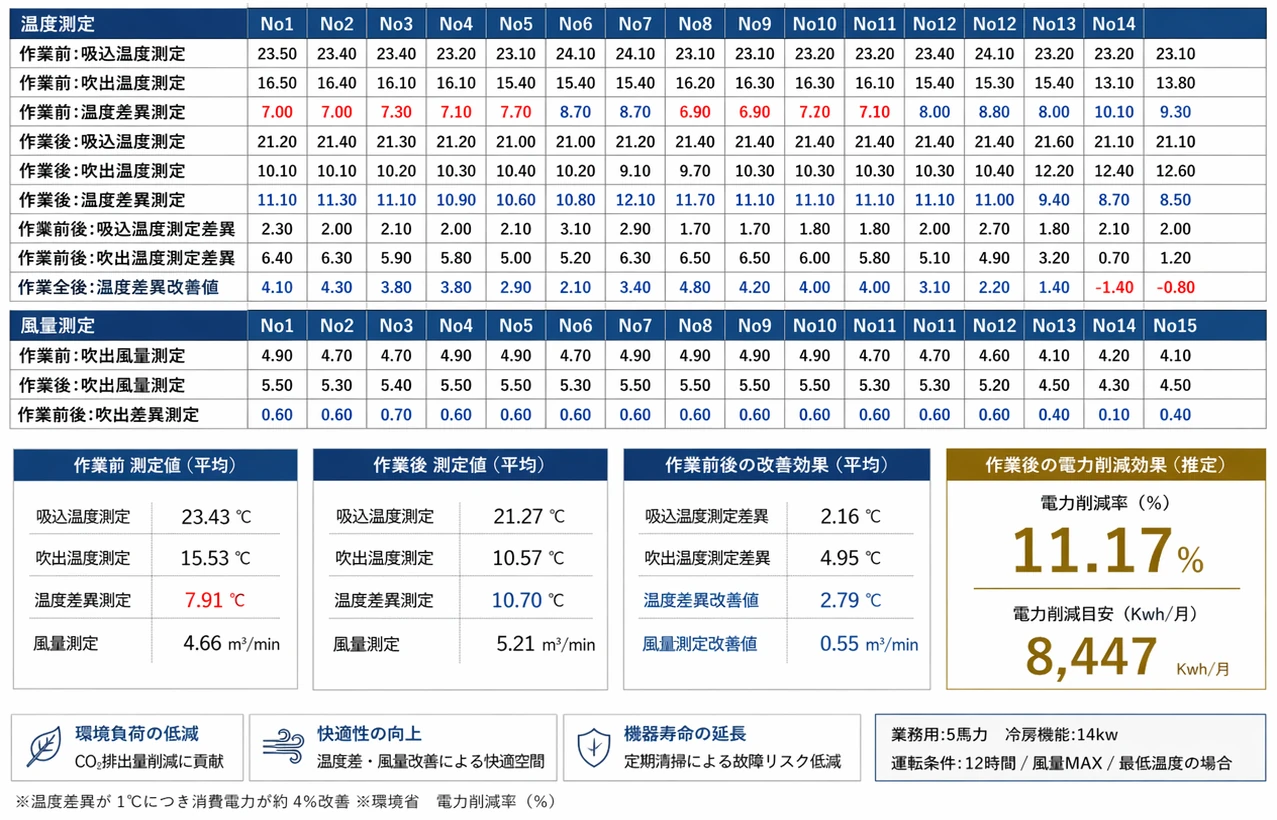Click the 運転条件 line in the spec box
The width and height of the screenshot is (1277, 820).
click(x=1061, y=763)
